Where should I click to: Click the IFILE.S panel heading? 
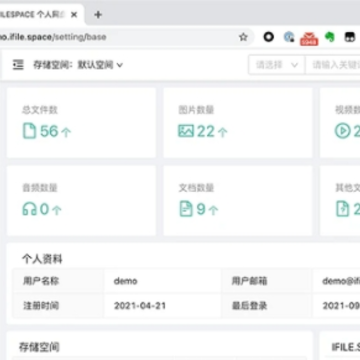tap(346, 347)
